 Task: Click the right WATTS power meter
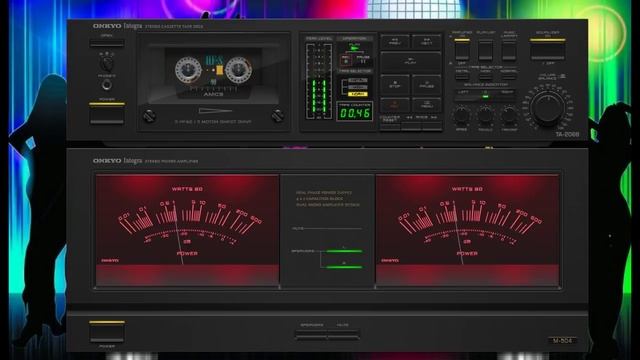tap(467, 231)
